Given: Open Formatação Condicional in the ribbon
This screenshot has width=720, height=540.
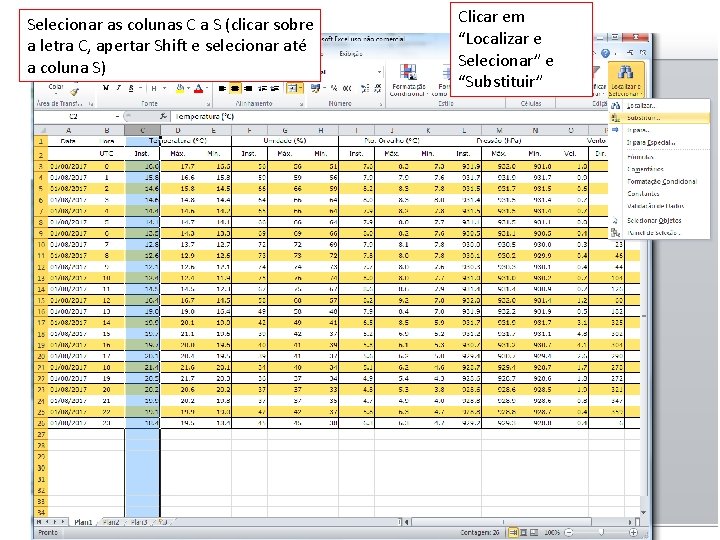Looking at the screenshot, I should coord(408,79).
